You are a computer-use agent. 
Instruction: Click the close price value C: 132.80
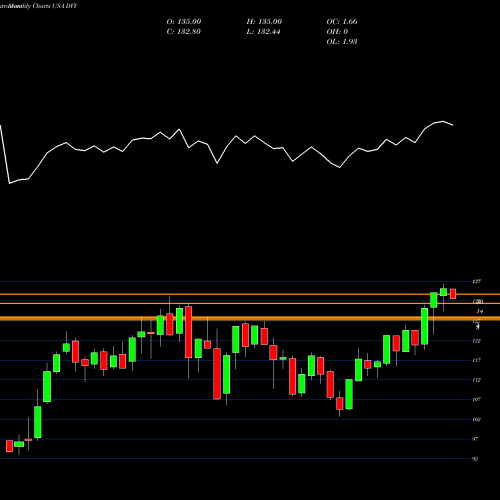tap(183, 31)
